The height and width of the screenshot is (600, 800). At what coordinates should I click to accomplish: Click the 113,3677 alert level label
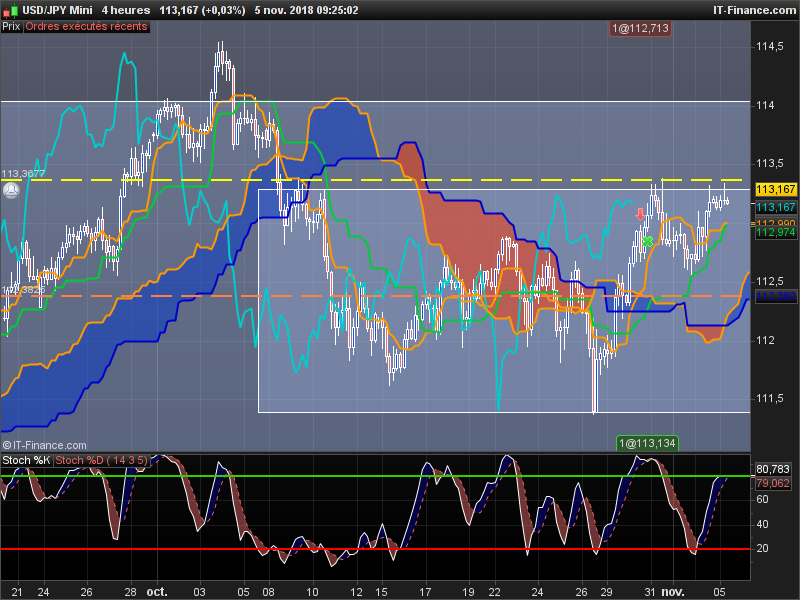pos(23,174)
